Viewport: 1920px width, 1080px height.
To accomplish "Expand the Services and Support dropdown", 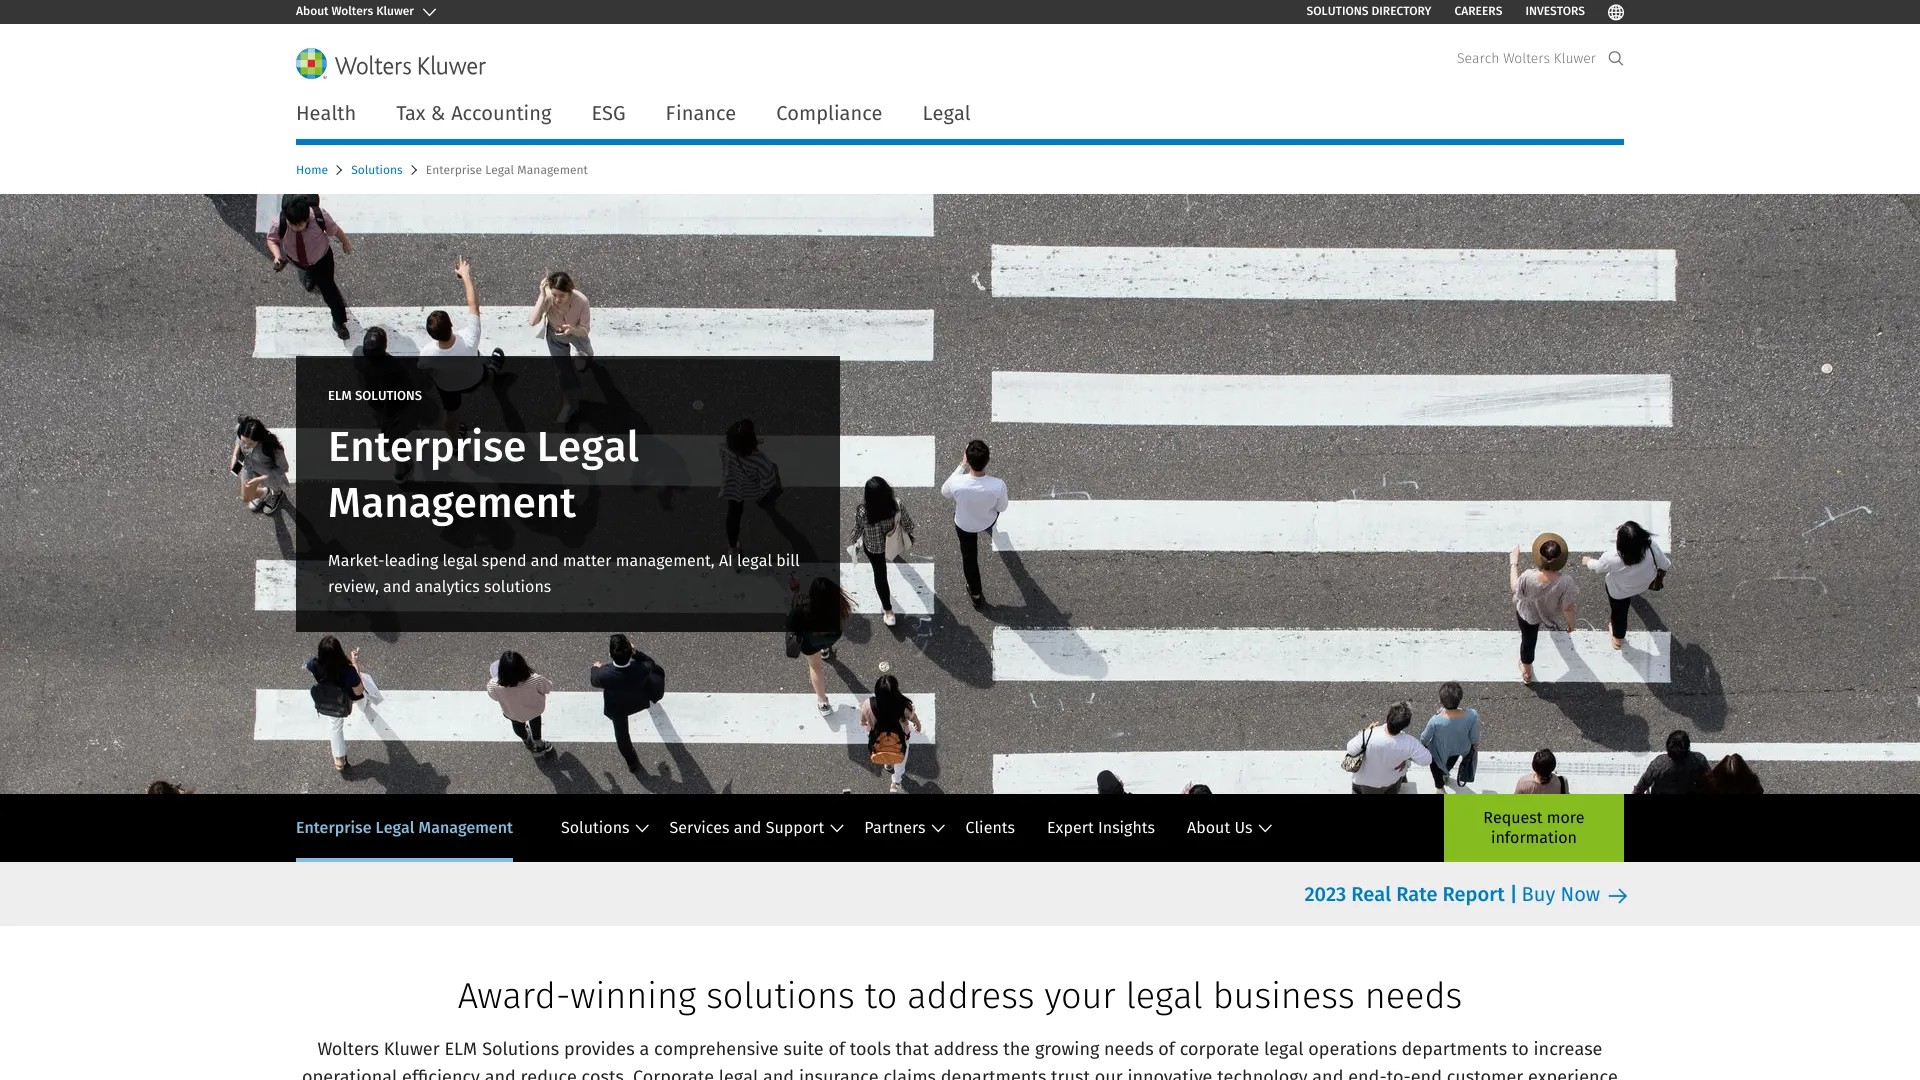I will (836, 828).
